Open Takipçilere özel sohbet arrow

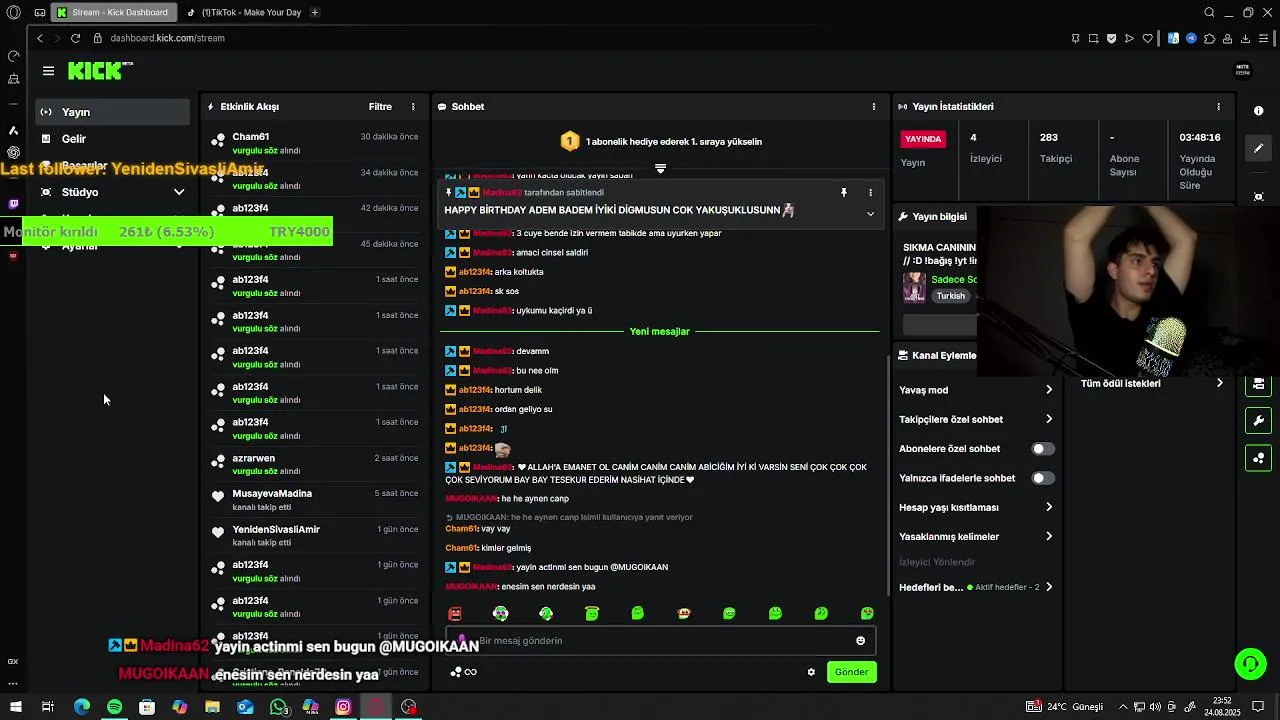point(1049,419)
